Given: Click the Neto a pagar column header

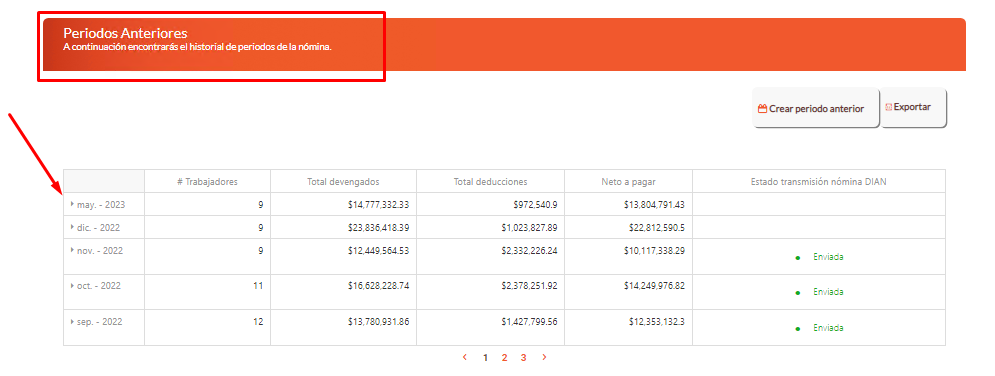Looking at the screenshot, I should 628,181.
